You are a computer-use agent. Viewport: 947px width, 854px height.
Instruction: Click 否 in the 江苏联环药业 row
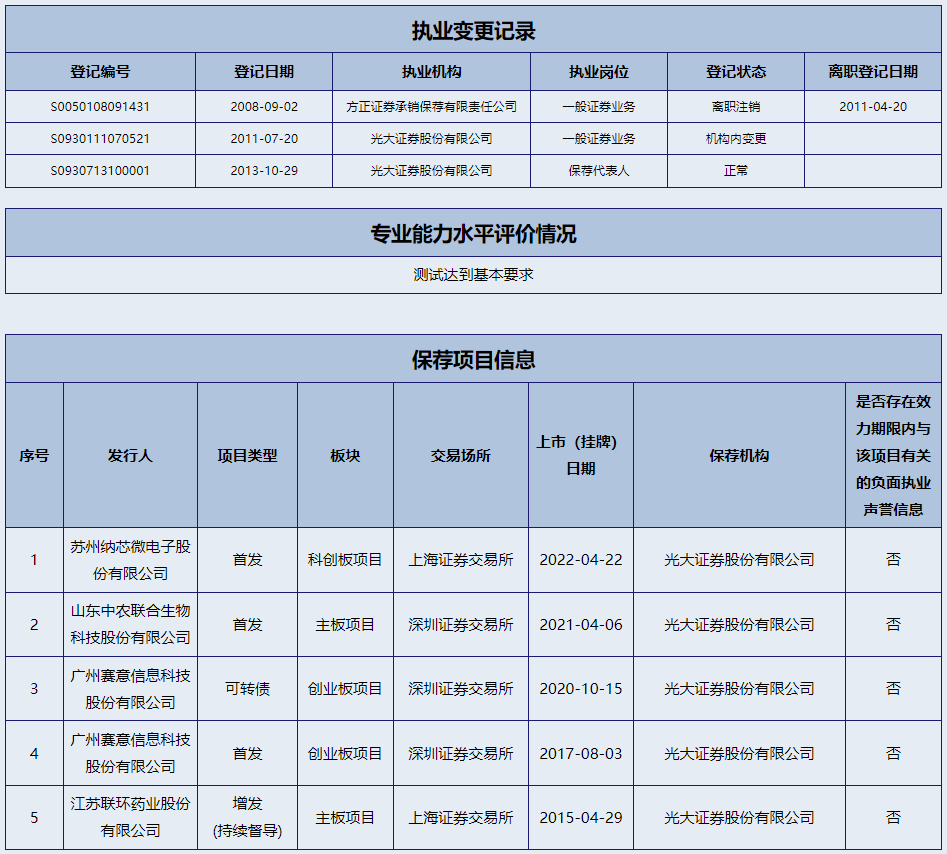coord(893,818)
